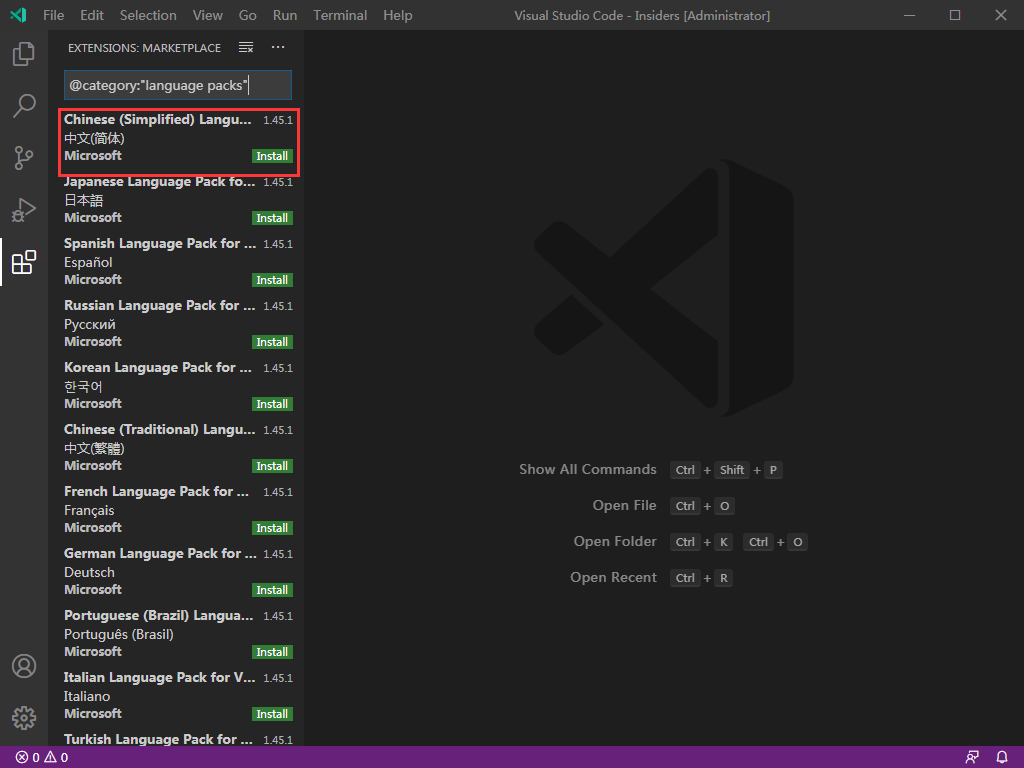Image resolution: width=1024 pixels, height=768 pixels.
Task: Open notifications bell in status bar
Action: click(x=1002, y=758)
